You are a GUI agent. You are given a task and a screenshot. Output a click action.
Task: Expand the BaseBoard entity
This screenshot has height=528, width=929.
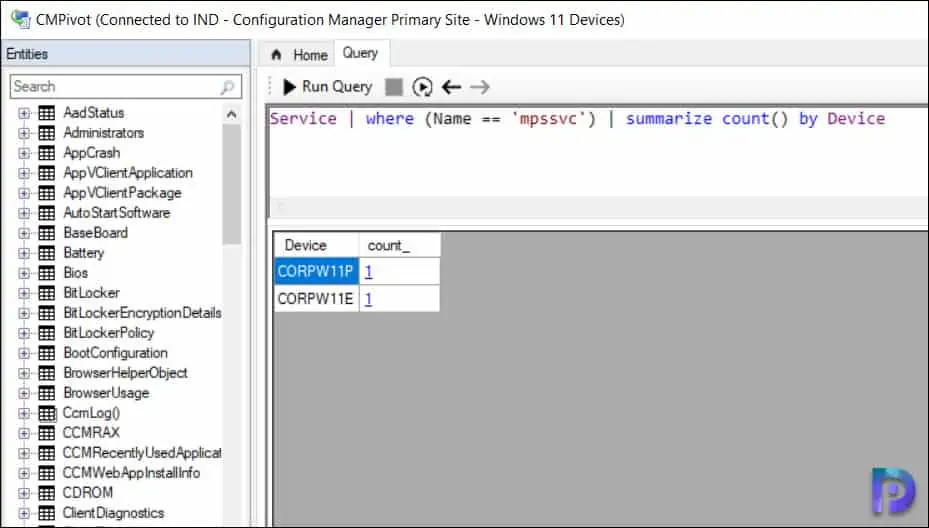pos(24,233)
